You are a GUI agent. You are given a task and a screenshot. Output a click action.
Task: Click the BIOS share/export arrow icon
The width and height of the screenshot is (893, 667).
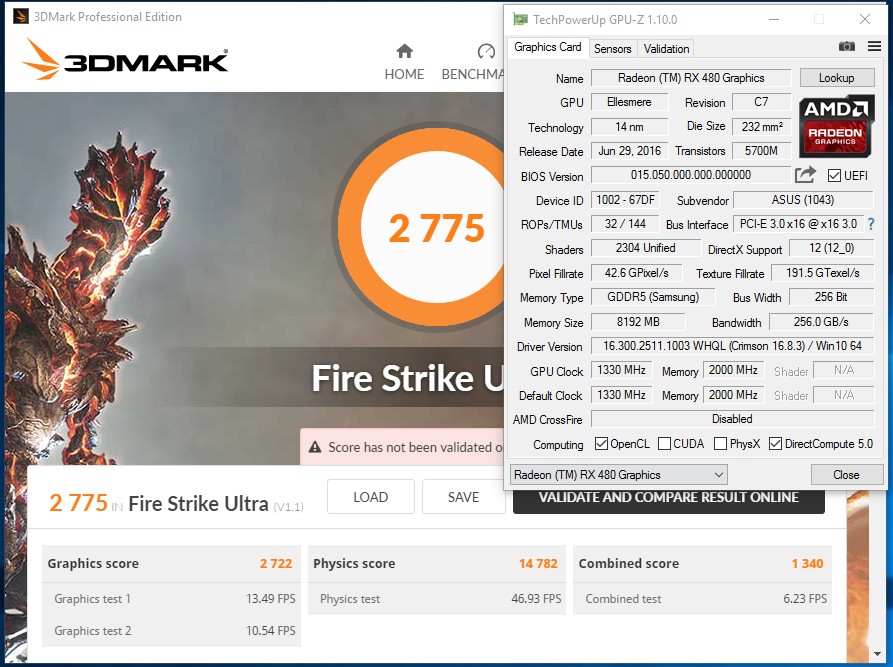[x=805, y=174]
